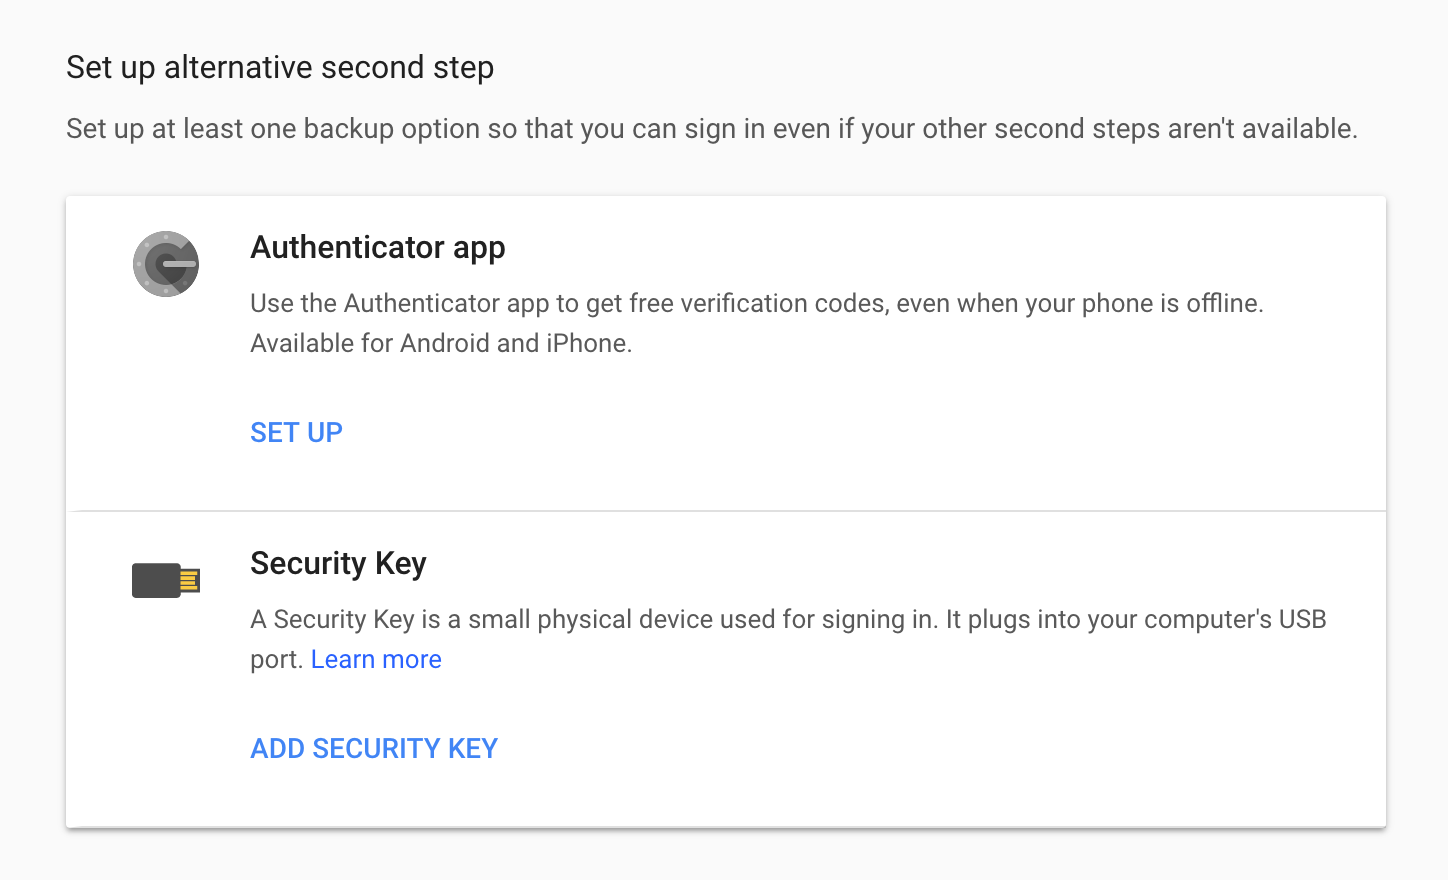1448x880 pixels.
Task: Click the Google Authenticator app icon
Action: coord(166,264)
